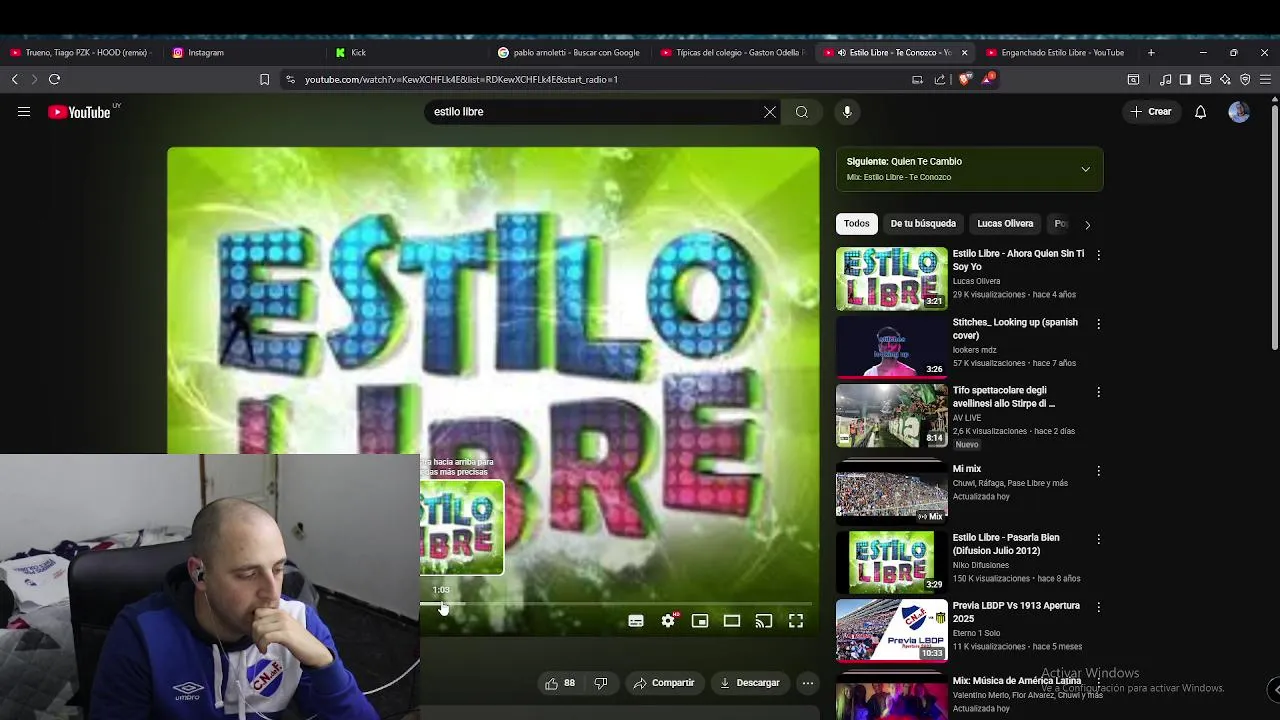The width and height of the screenshot is (1280, 720).
Task: Switch to theater mode view
Action: pos(732,621)
